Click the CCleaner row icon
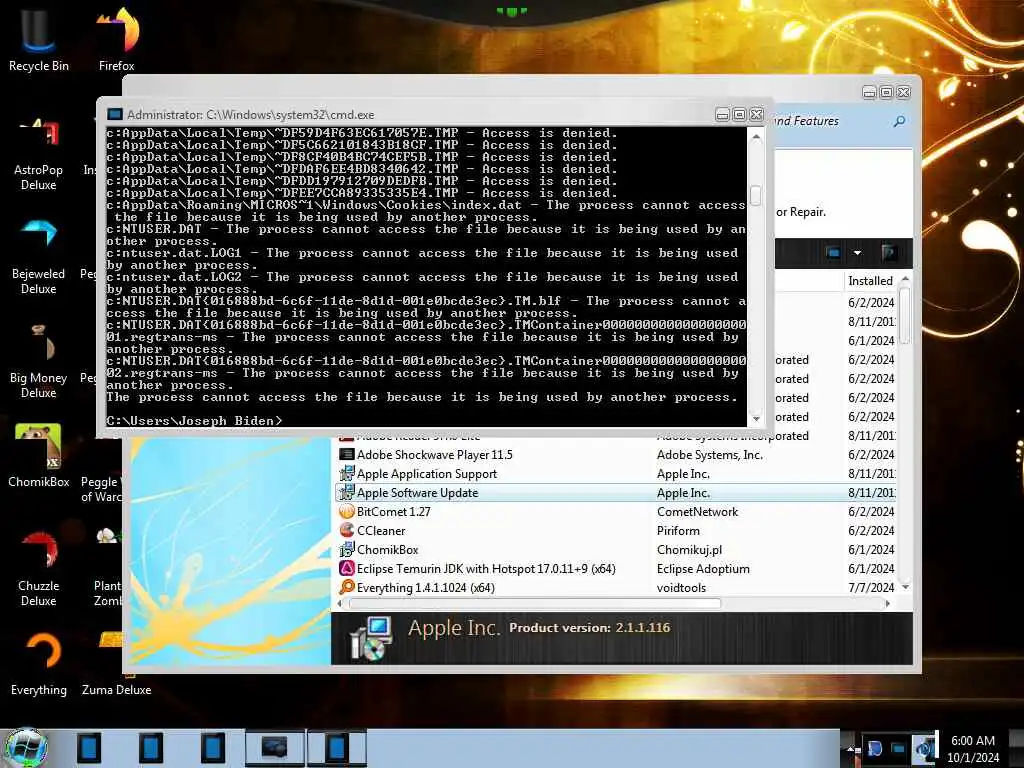Viewport: 1024px width, 768px height. (x=347, y=530)
